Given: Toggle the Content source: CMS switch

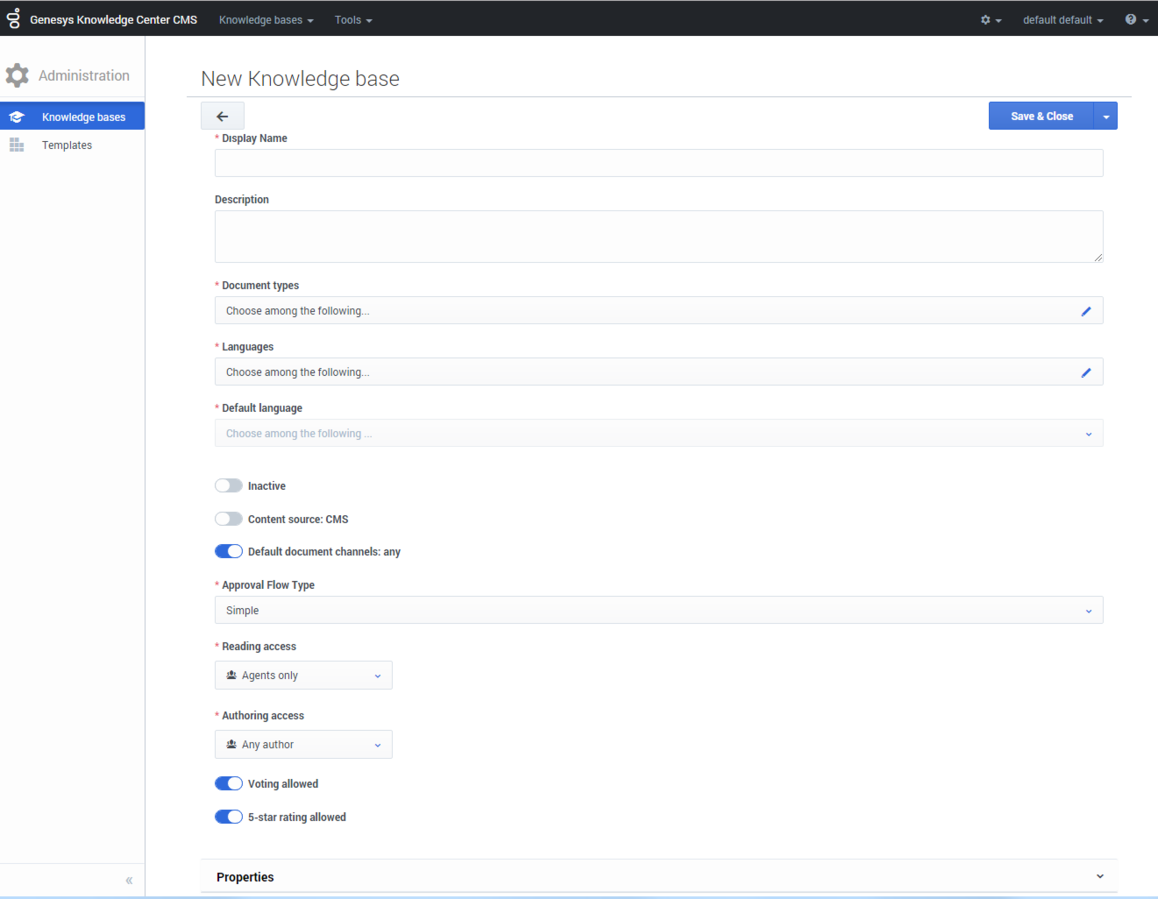Looking at the screenshot, I should click(x=228, y=519).
